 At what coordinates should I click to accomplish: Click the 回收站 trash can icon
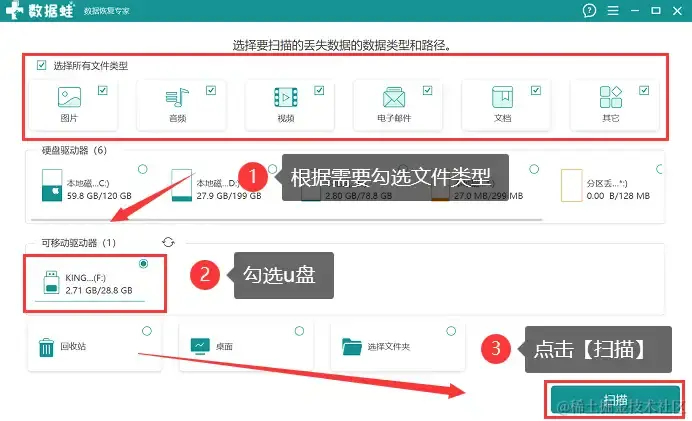46,347
